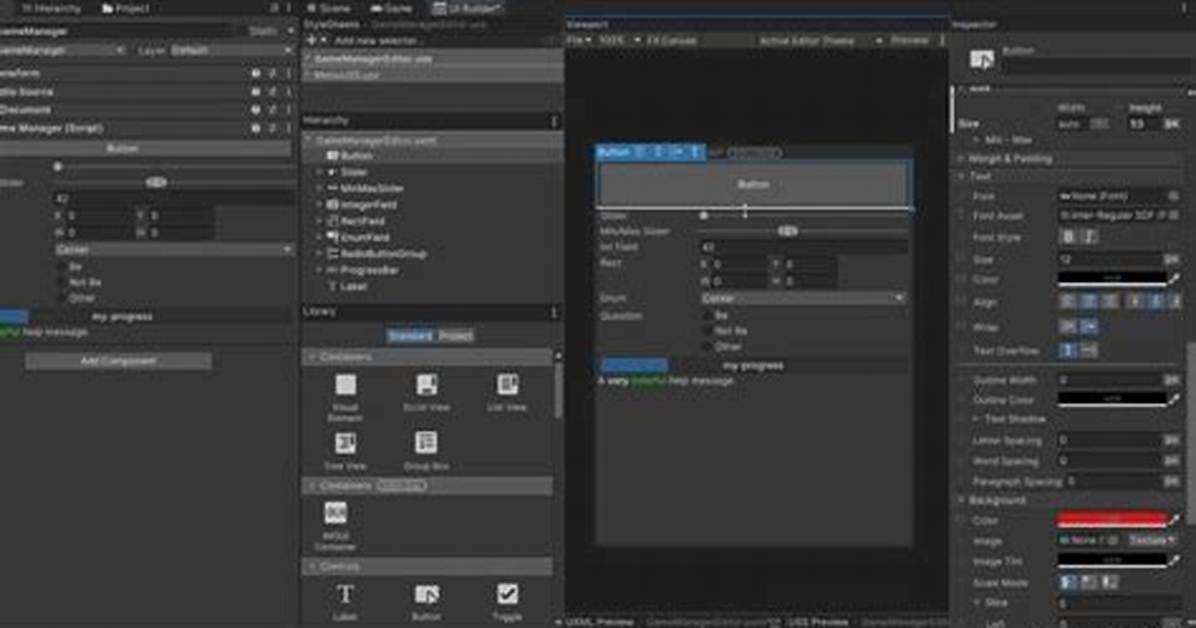
Task: Expand the Margin & Padding section
Action: 962,159
